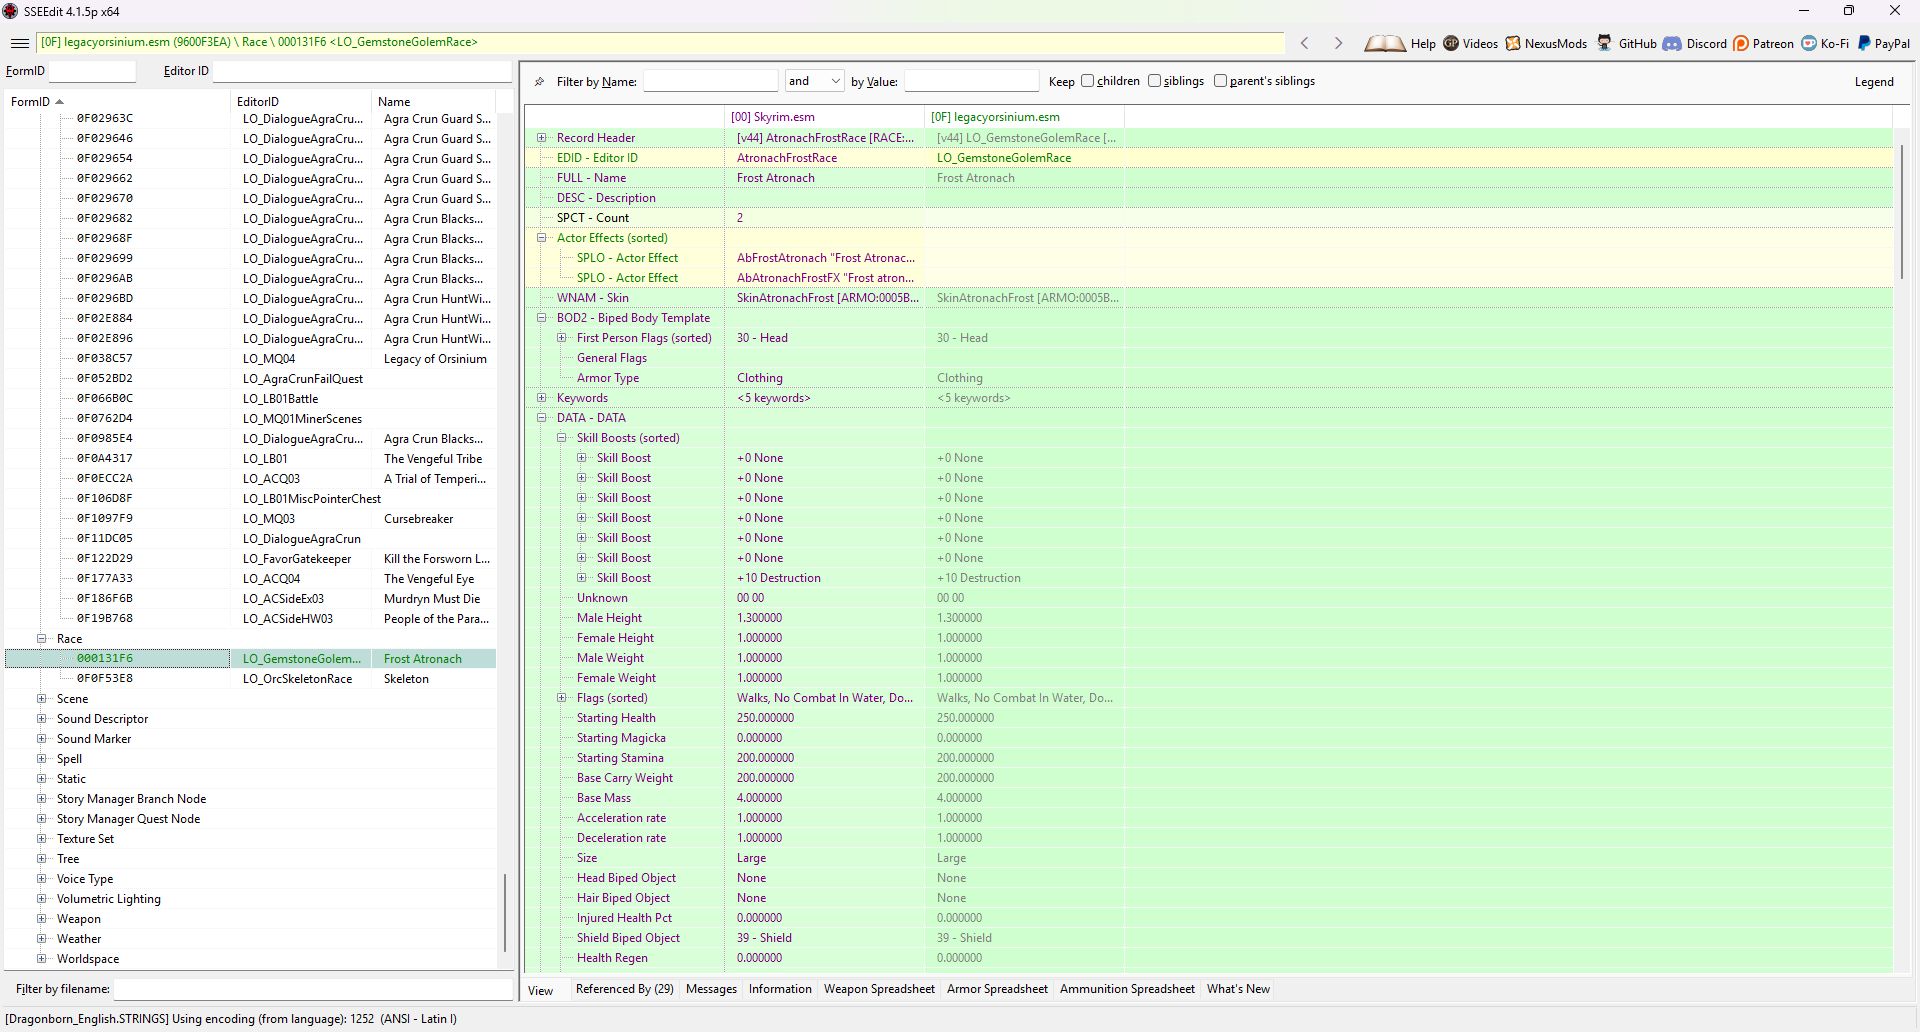Open the 'and' filter operator dropdown

click(x=814, y=81)
